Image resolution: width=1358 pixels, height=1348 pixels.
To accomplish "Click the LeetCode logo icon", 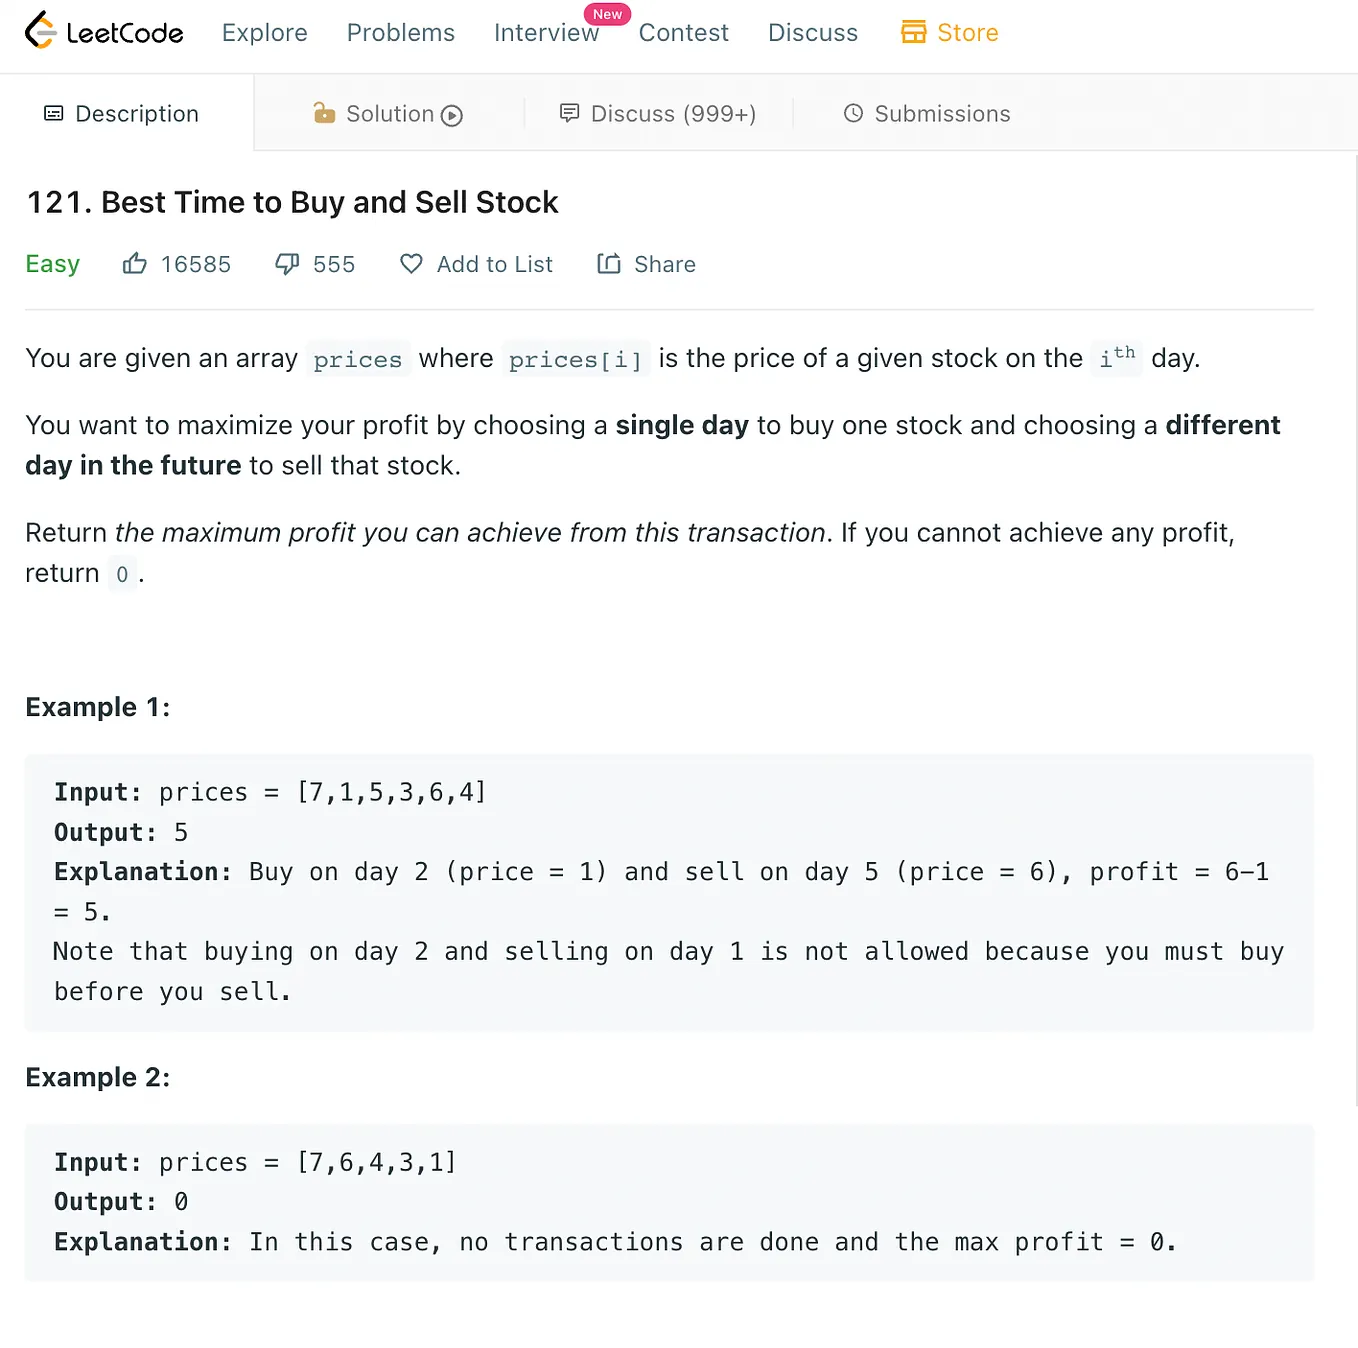I will click(40, 31).
